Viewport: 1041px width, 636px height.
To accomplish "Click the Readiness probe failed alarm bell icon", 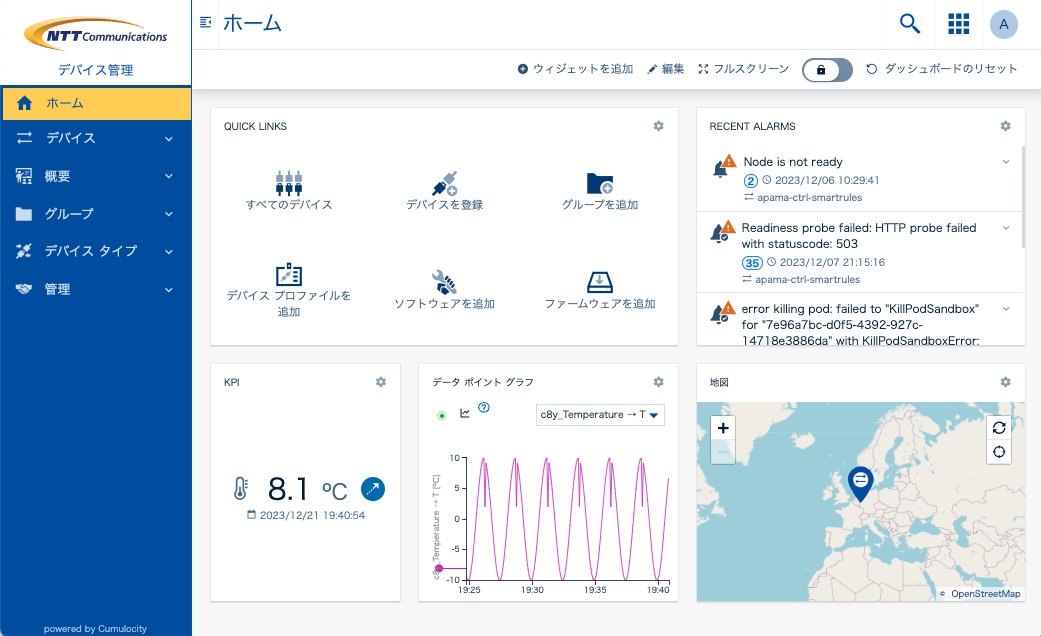I will pyautogui.click(x=722, y=231).
